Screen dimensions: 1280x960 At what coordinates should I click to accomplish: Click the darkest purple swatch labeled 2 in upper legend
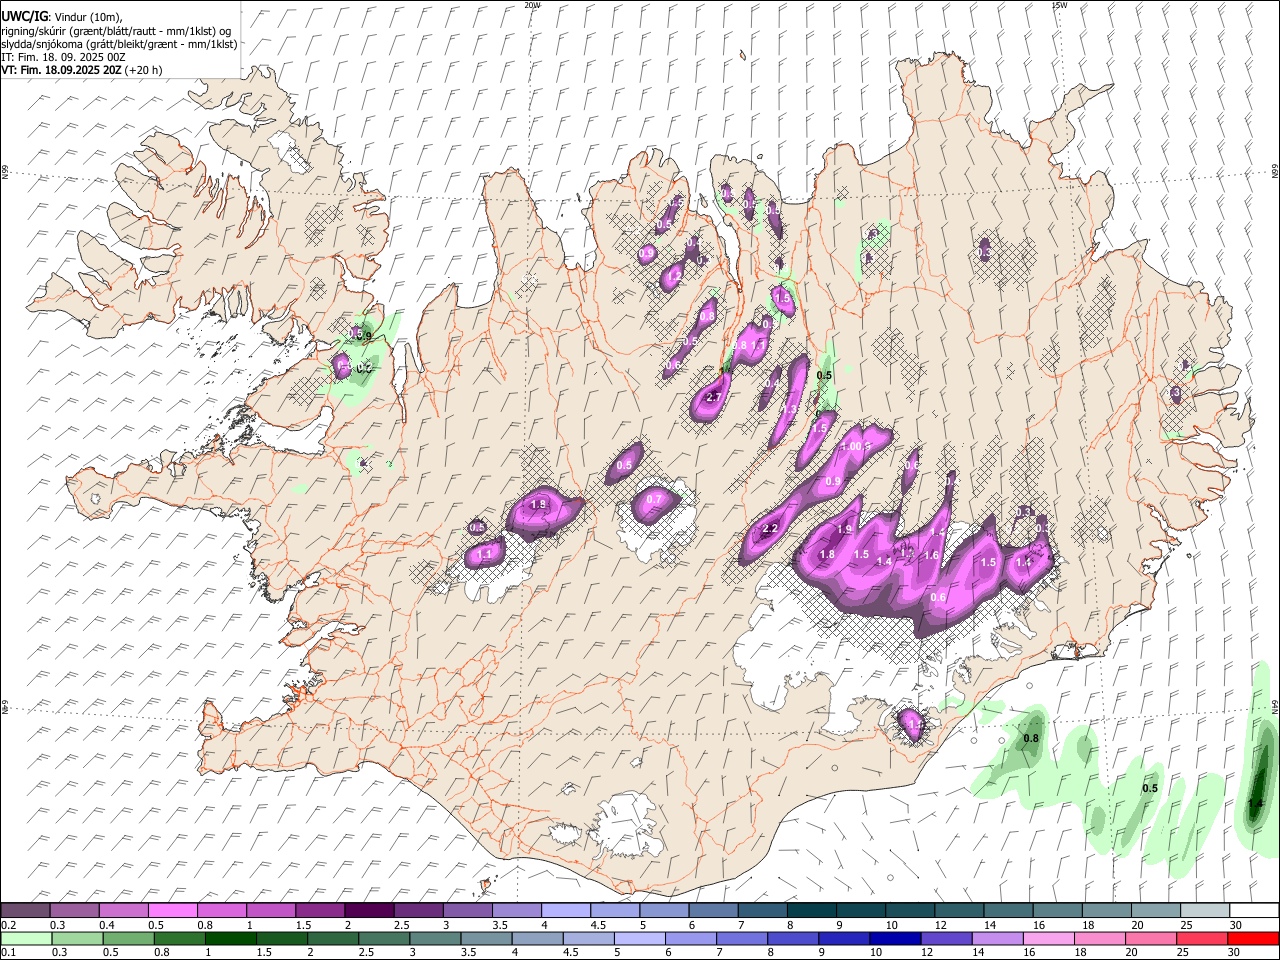click(x=369, y=911)
